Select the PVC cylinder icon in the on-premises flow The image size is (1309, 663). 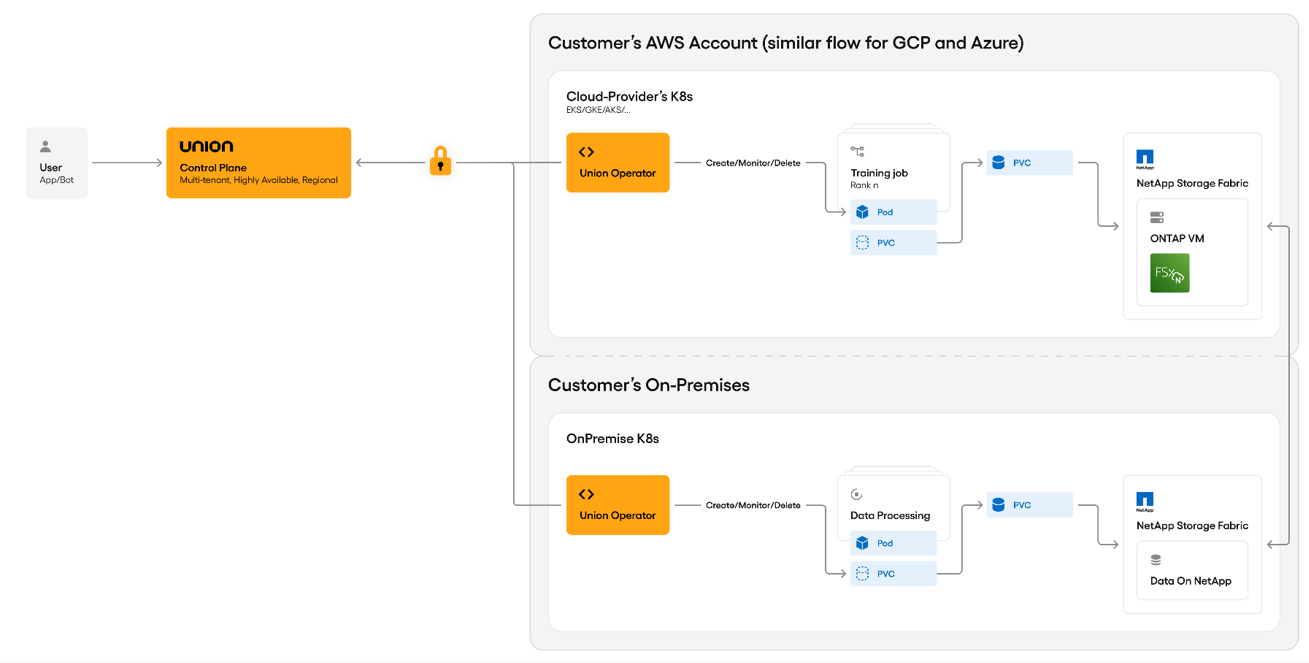[998, 504]
